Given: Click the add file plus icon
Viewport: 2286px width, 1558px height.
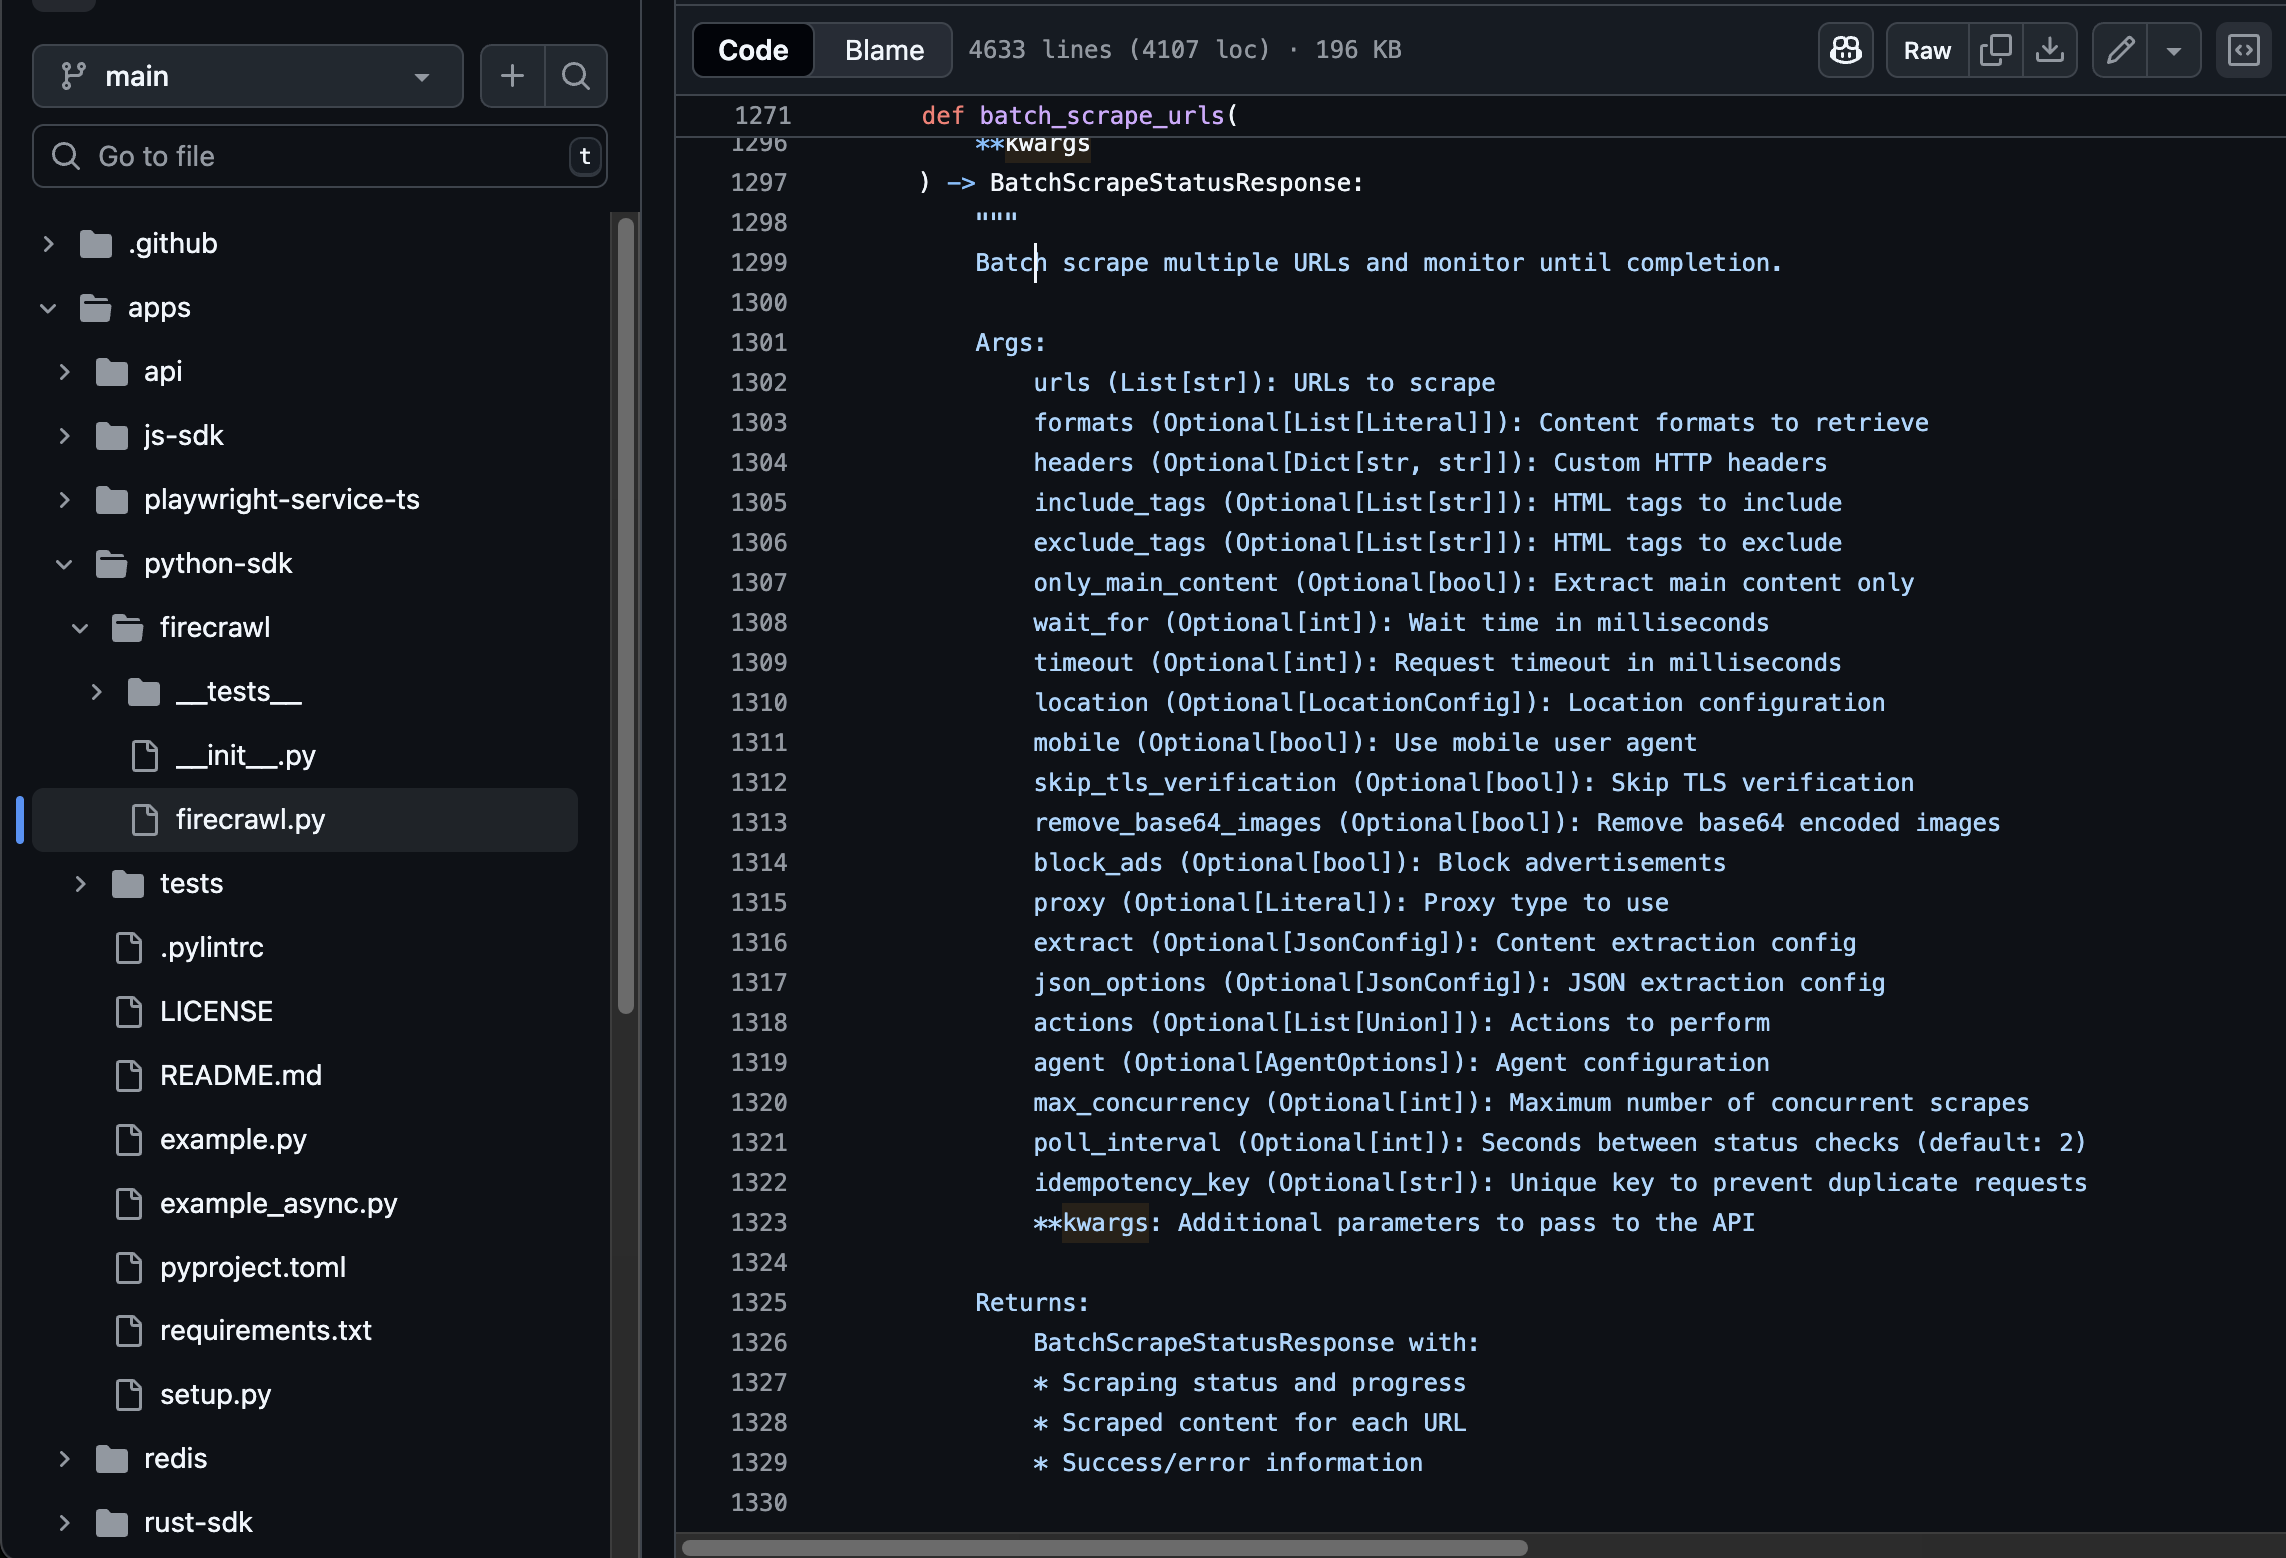Looking at the screenshot, I should (x=512, y=76).
